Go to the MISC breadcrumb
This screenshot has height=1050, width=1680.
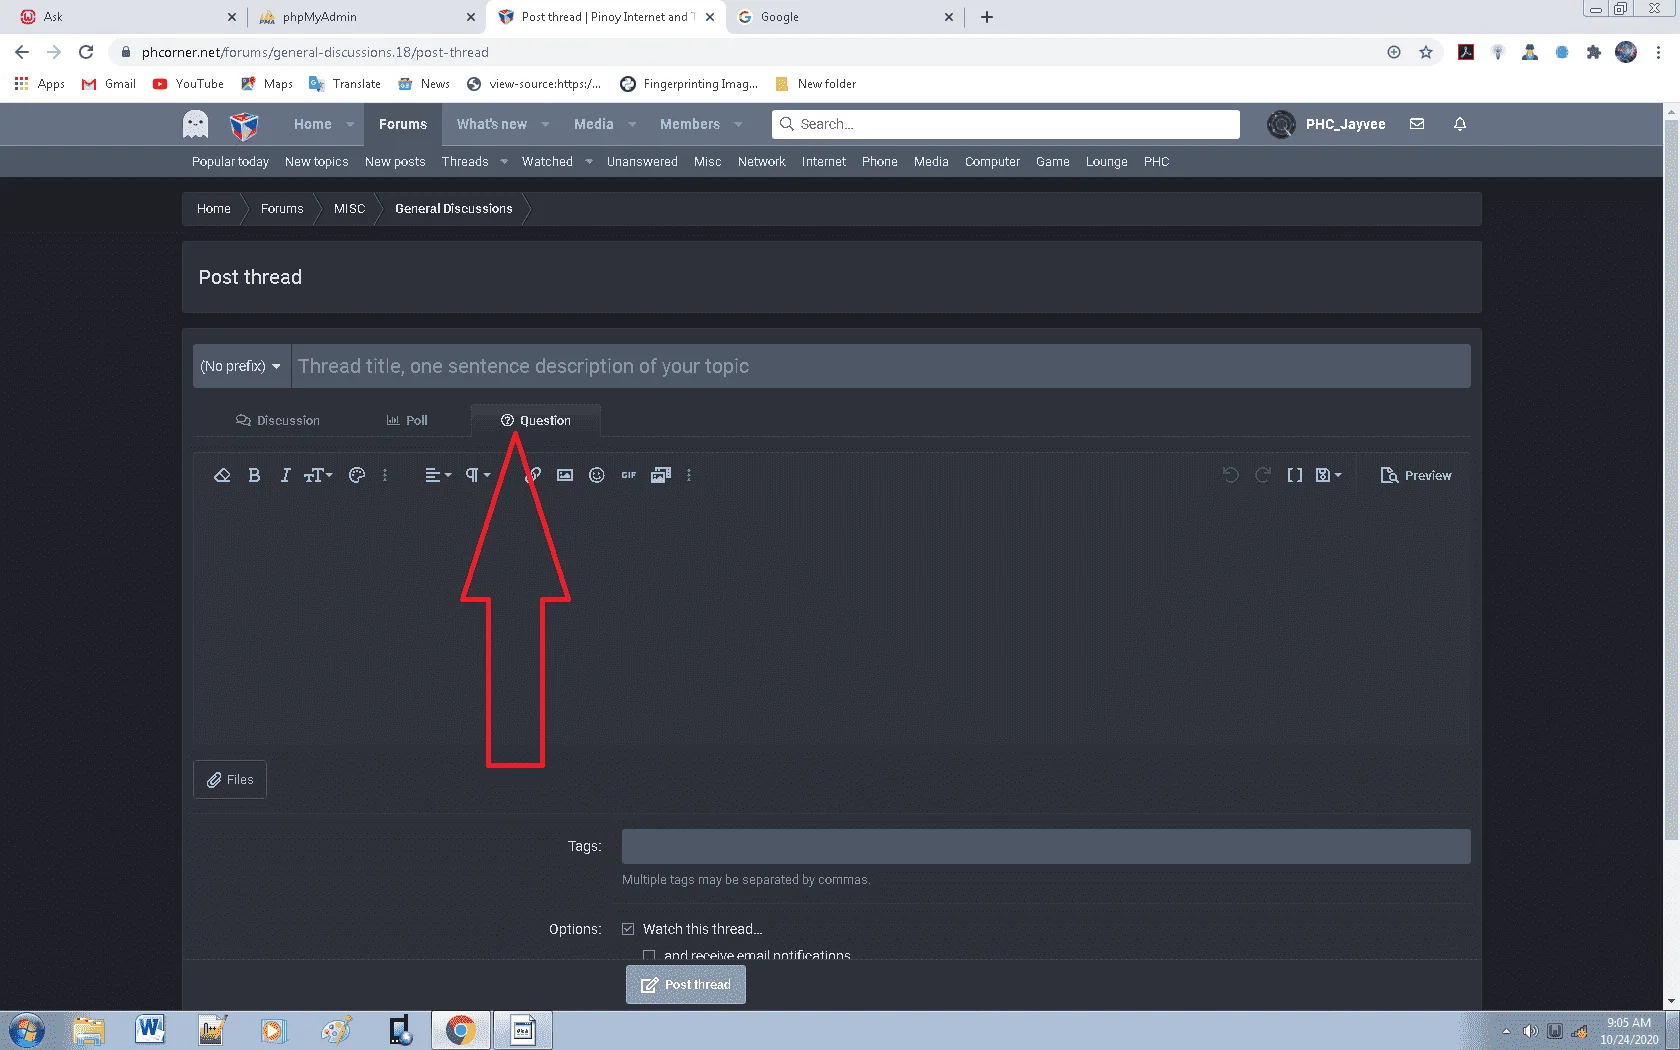349,208
